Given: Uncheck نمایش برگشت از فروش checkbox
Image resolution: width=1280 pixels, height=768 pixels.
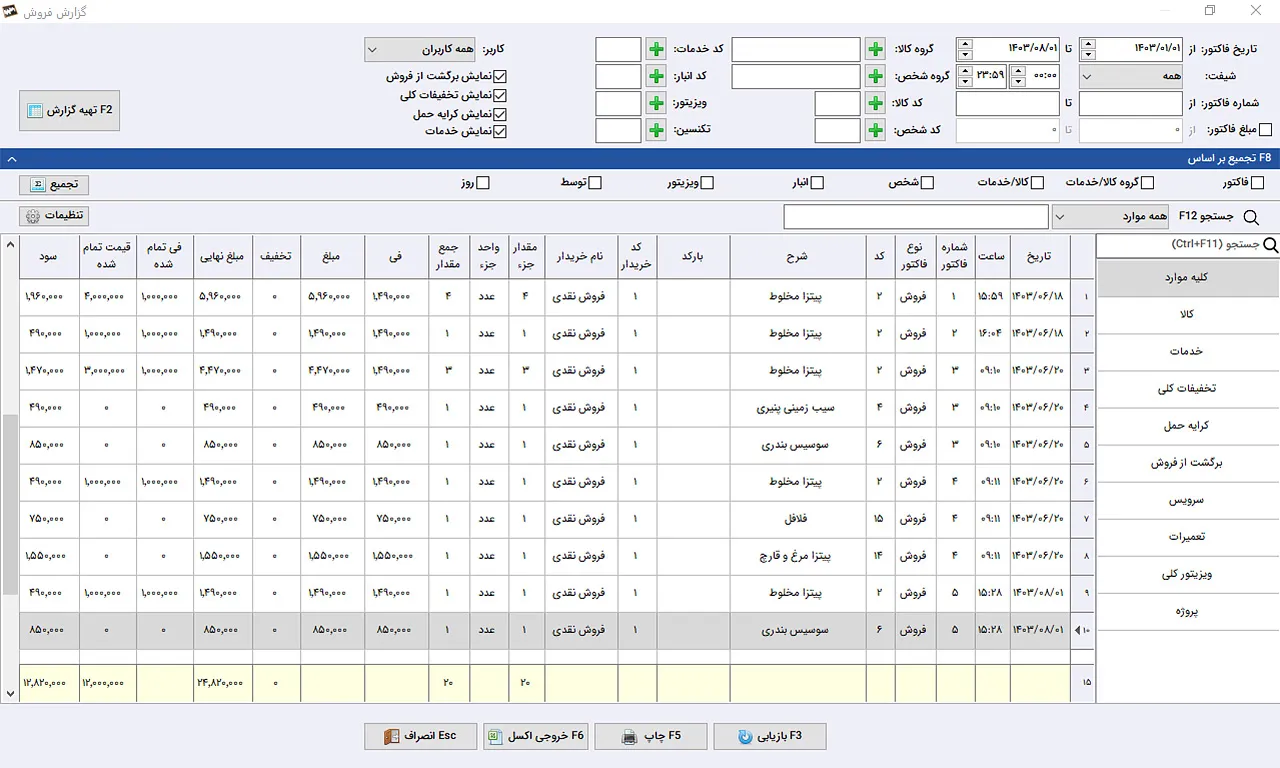Looking at the screenshot, I should (x=501, y=76).
